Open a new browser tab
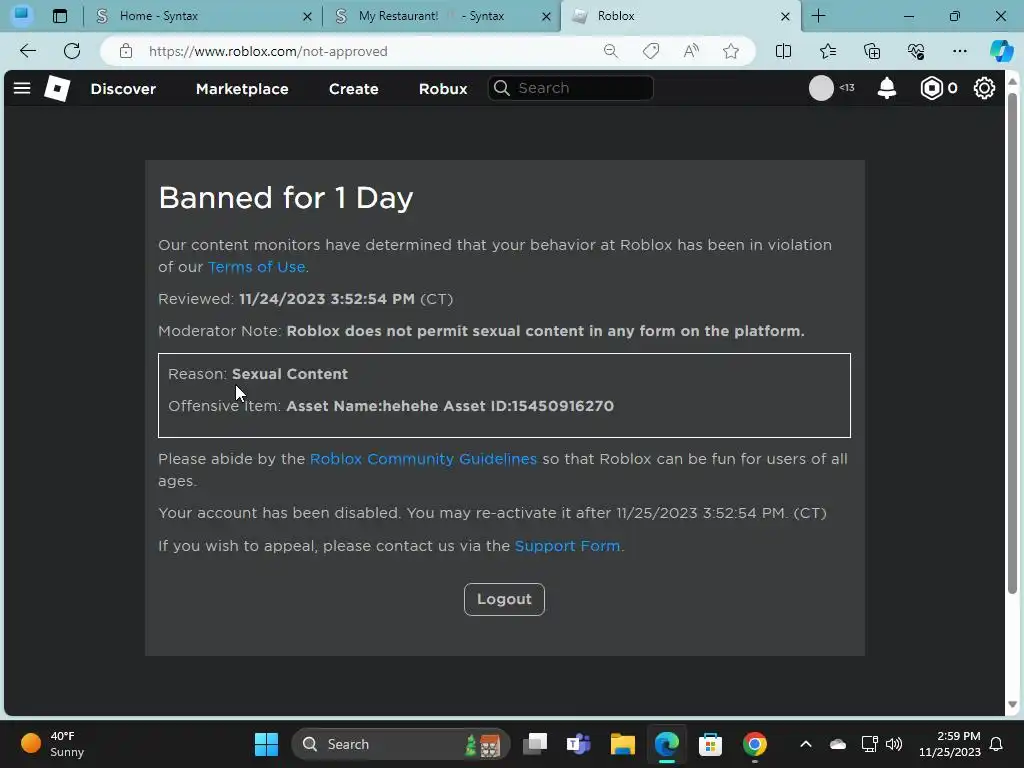This screenshot has height=768, width=1024. [x=818, y=16]
